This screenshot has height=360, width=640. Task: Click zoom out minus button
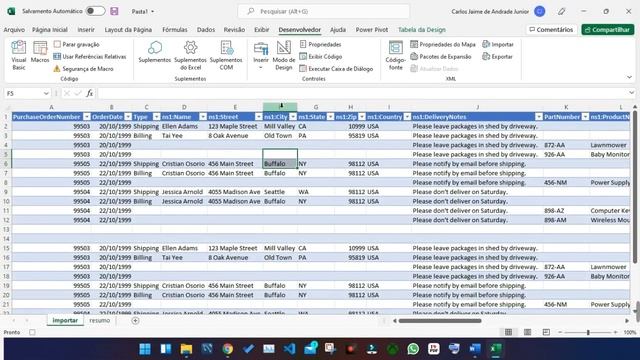pyautogui.click(x=560, y=332)
